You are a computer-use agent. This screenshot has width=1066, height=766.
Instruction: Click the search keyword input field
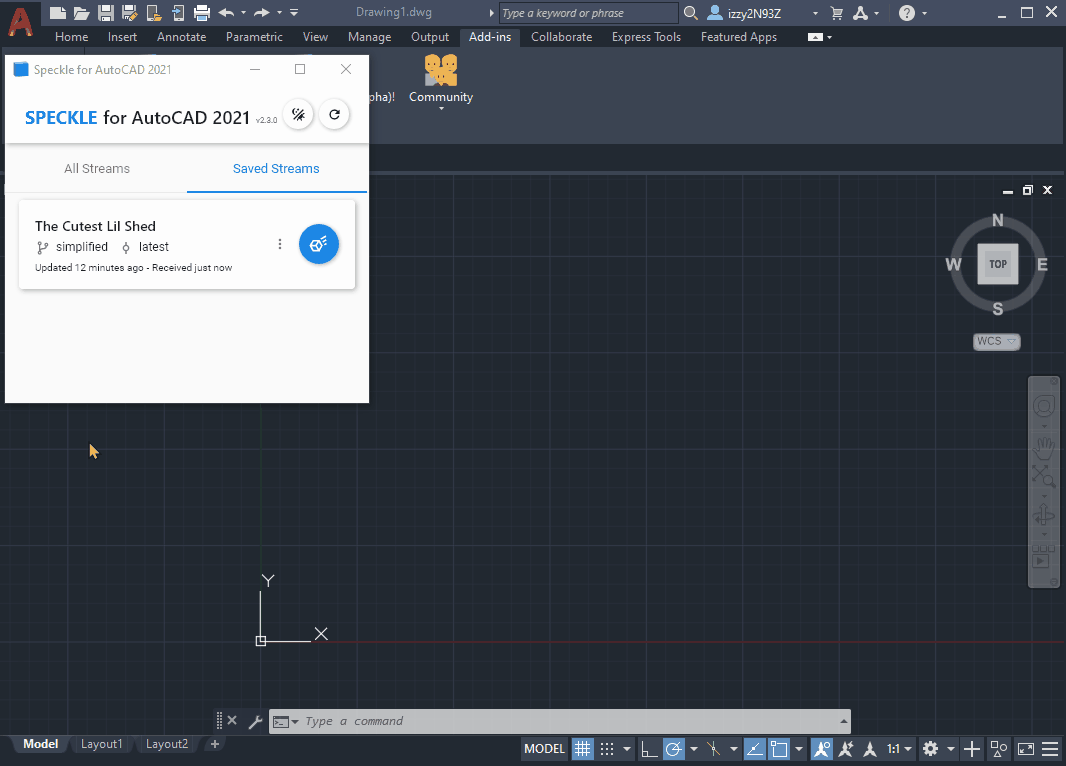click(589, 13)
